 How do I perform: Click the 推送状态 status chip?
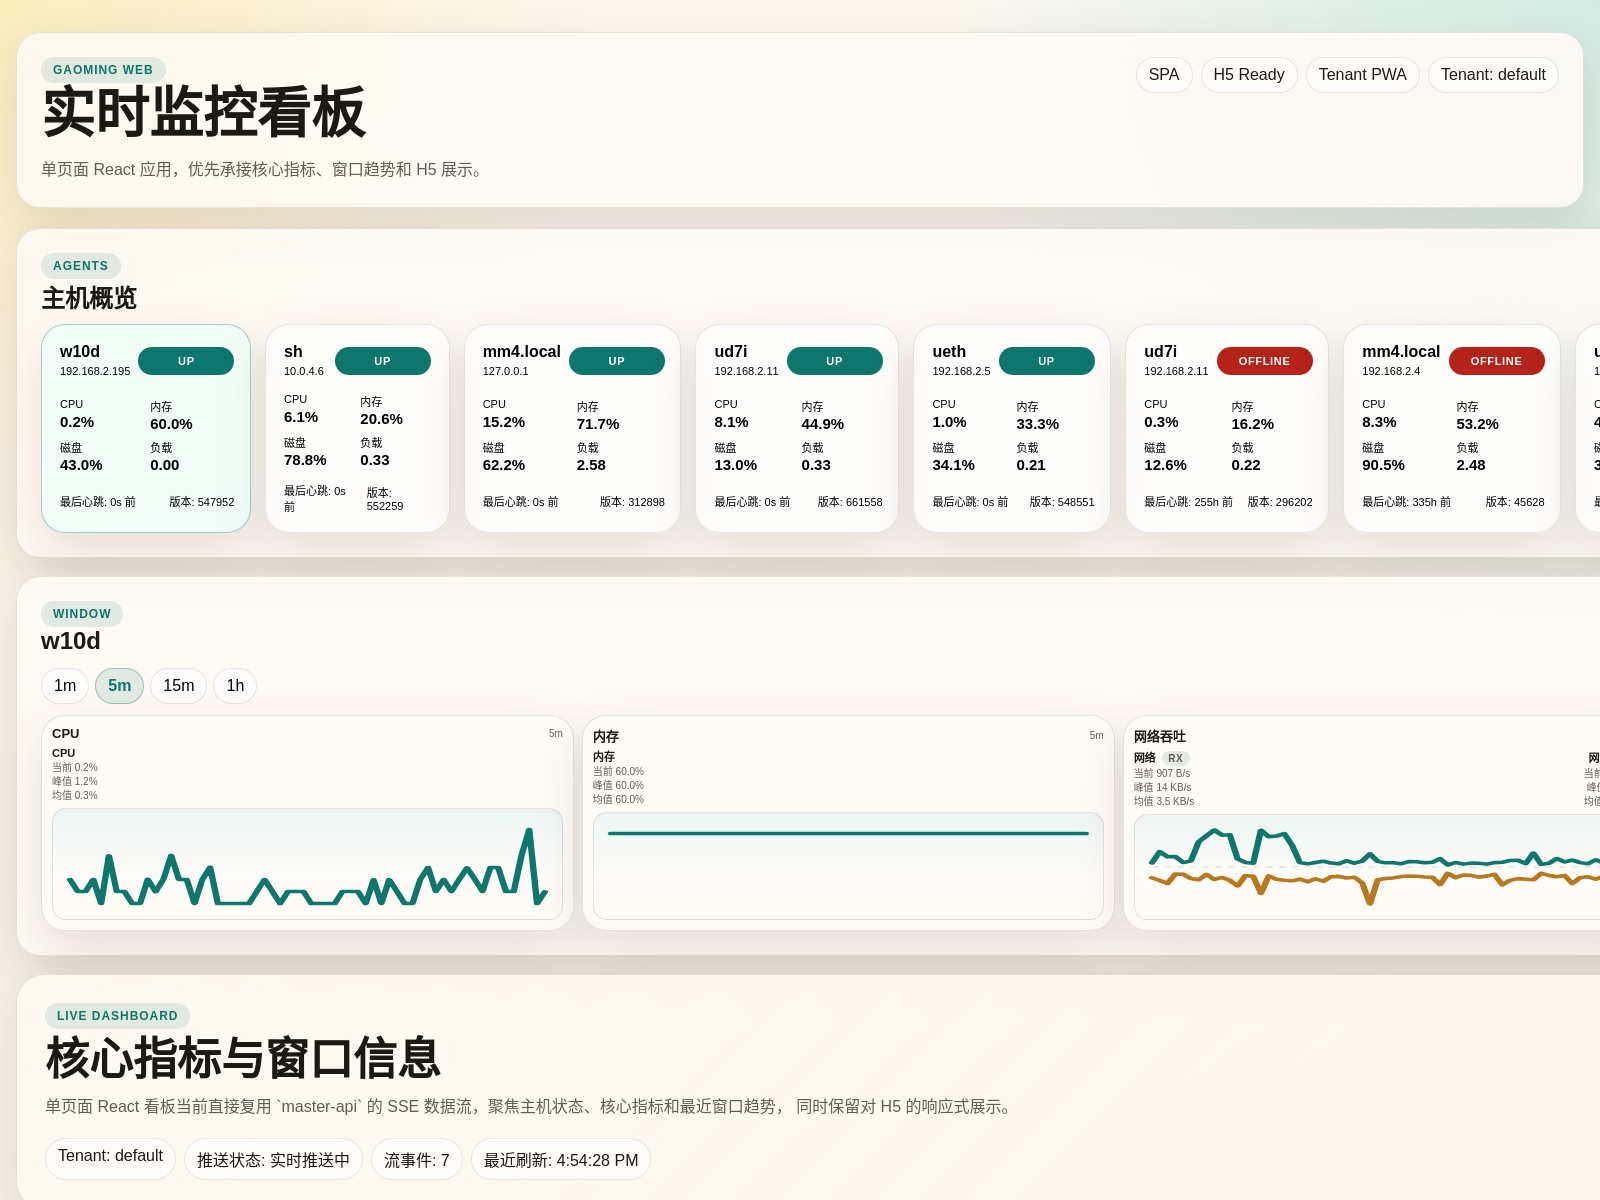pos(273,1160)
